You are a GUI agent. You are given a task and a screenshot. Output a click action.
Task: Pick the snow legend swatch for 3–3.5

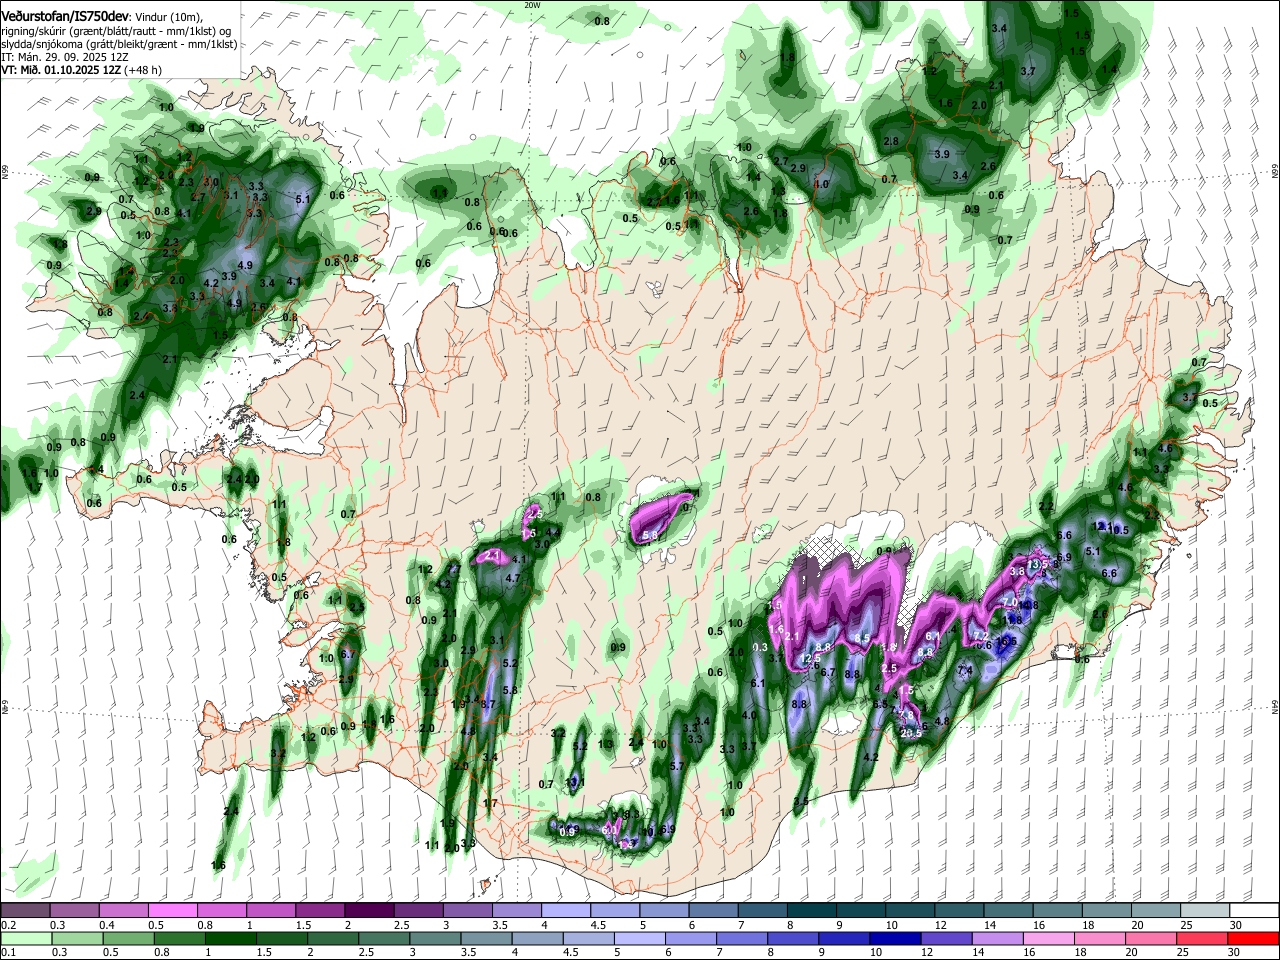click(x=466, y=911)
